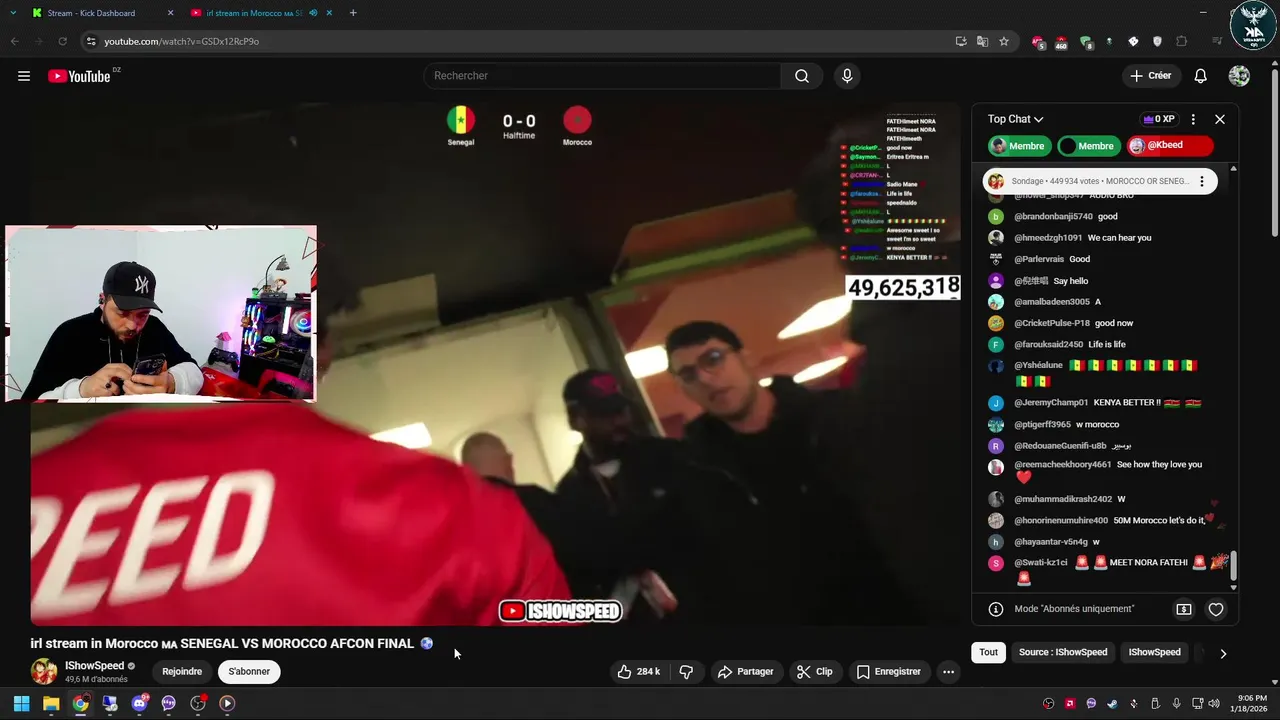This screenshot has width=1280, height=720.
Task: Click the Créer create button
Action: tap(1150, 76)
